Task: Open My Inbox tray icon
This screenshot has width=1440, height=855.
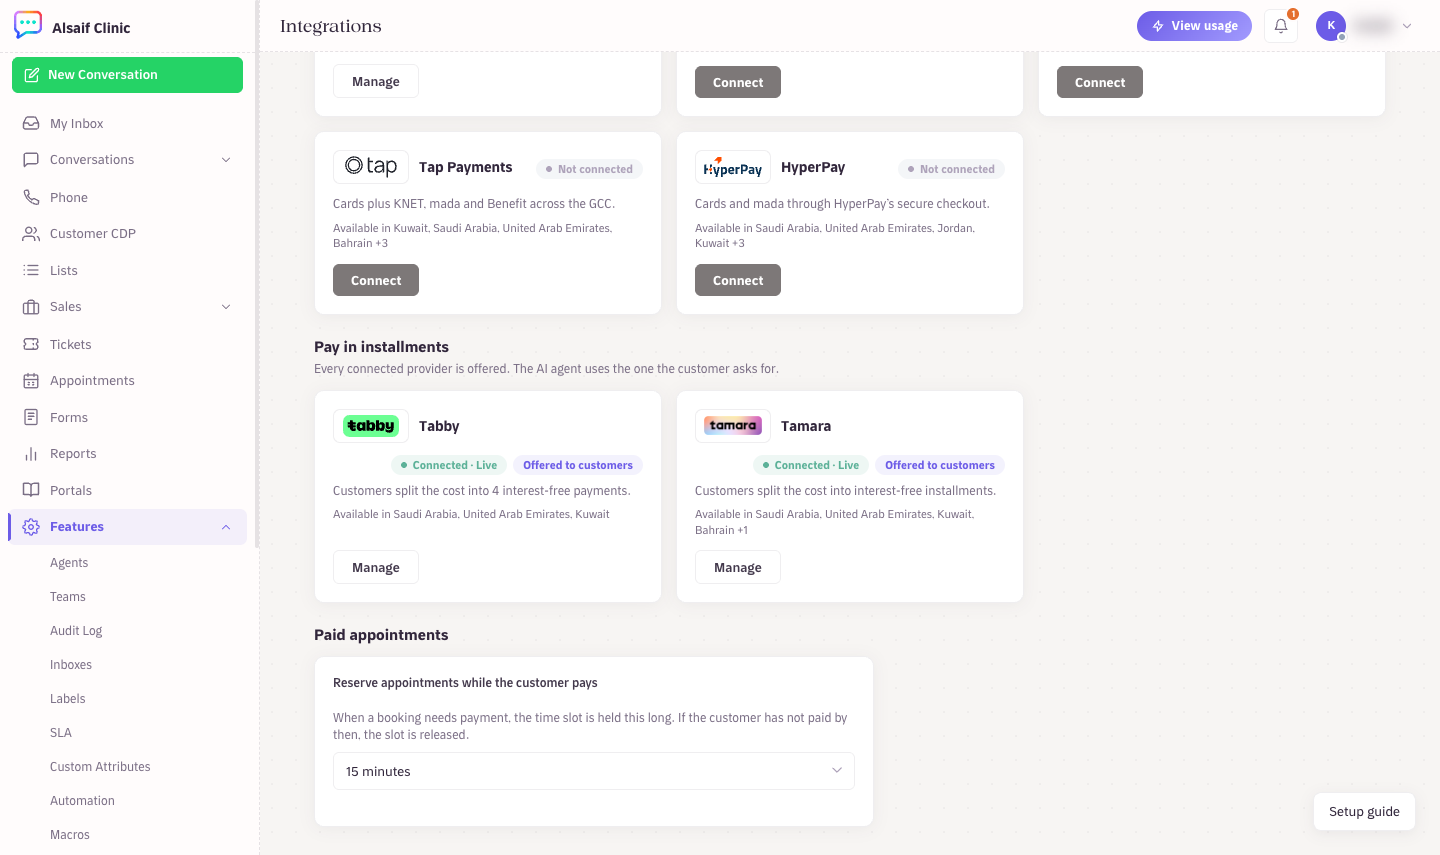Action: click(31, 123)
